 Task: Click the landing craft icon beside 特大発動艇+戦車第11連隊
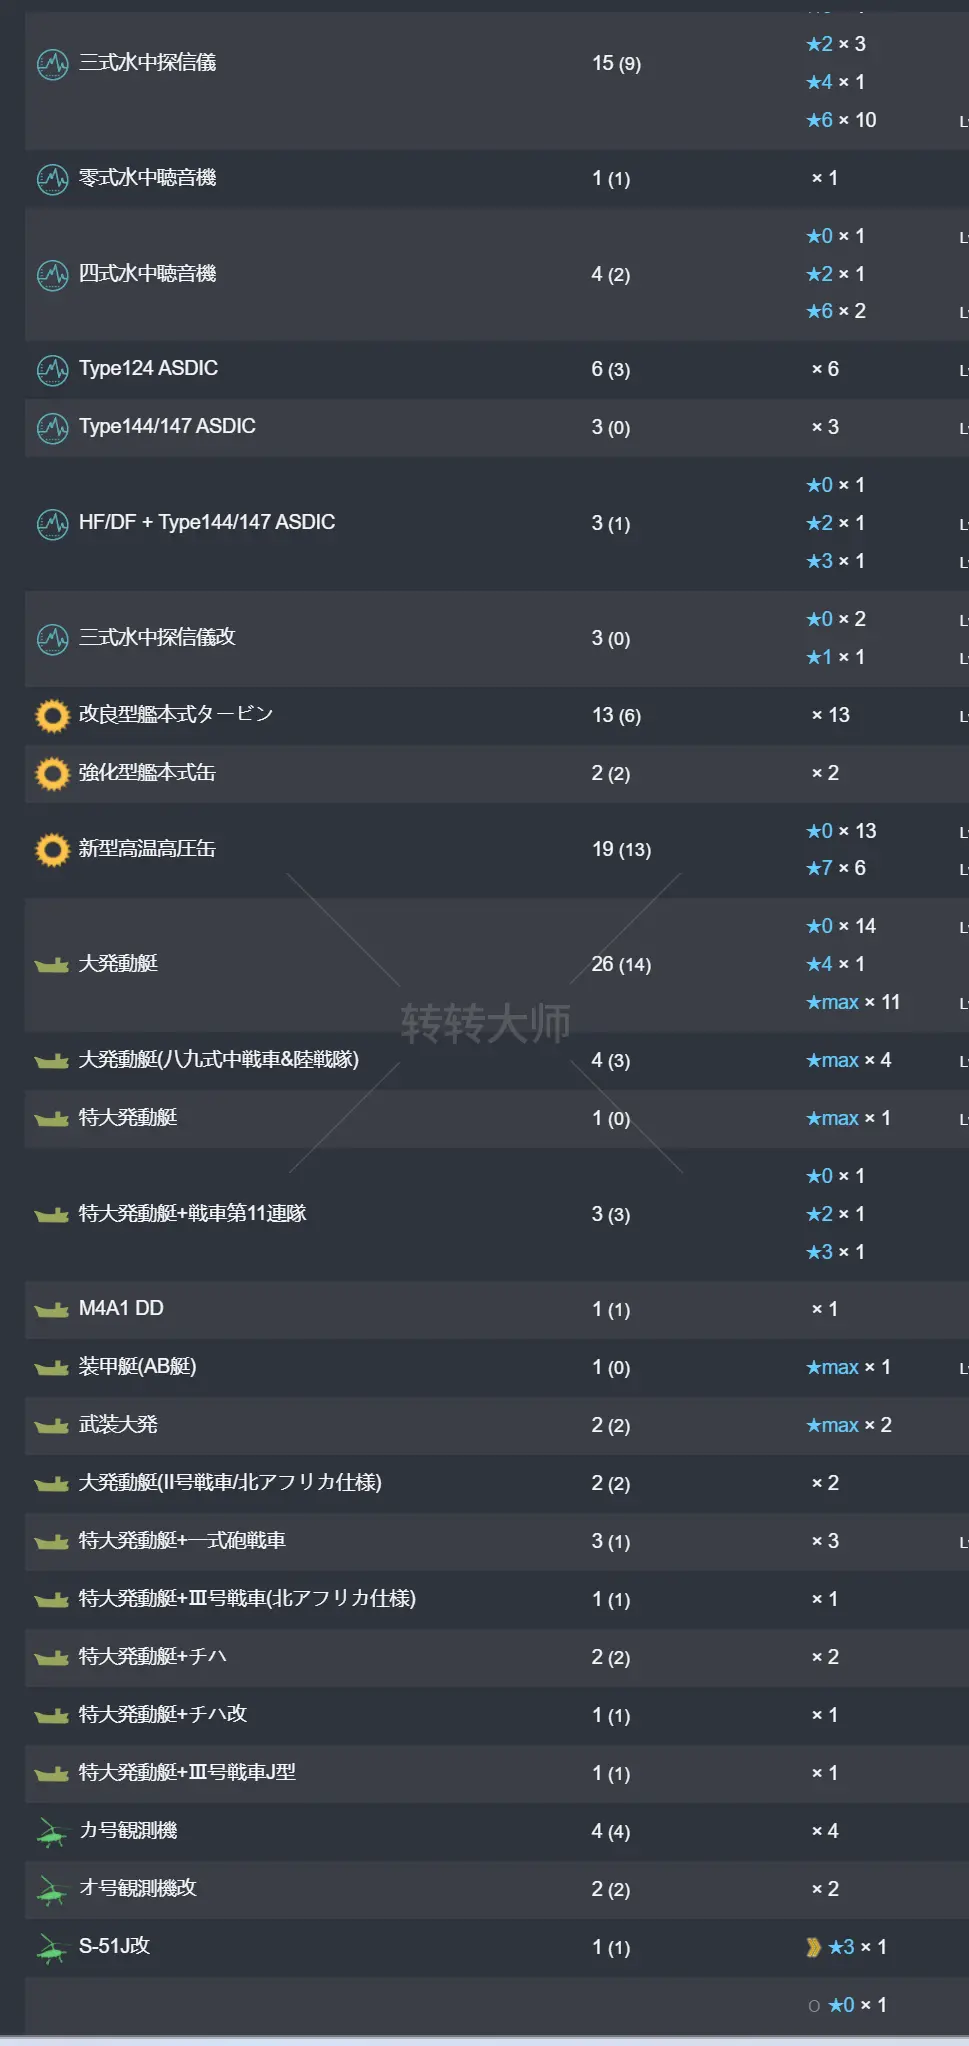51,1215
